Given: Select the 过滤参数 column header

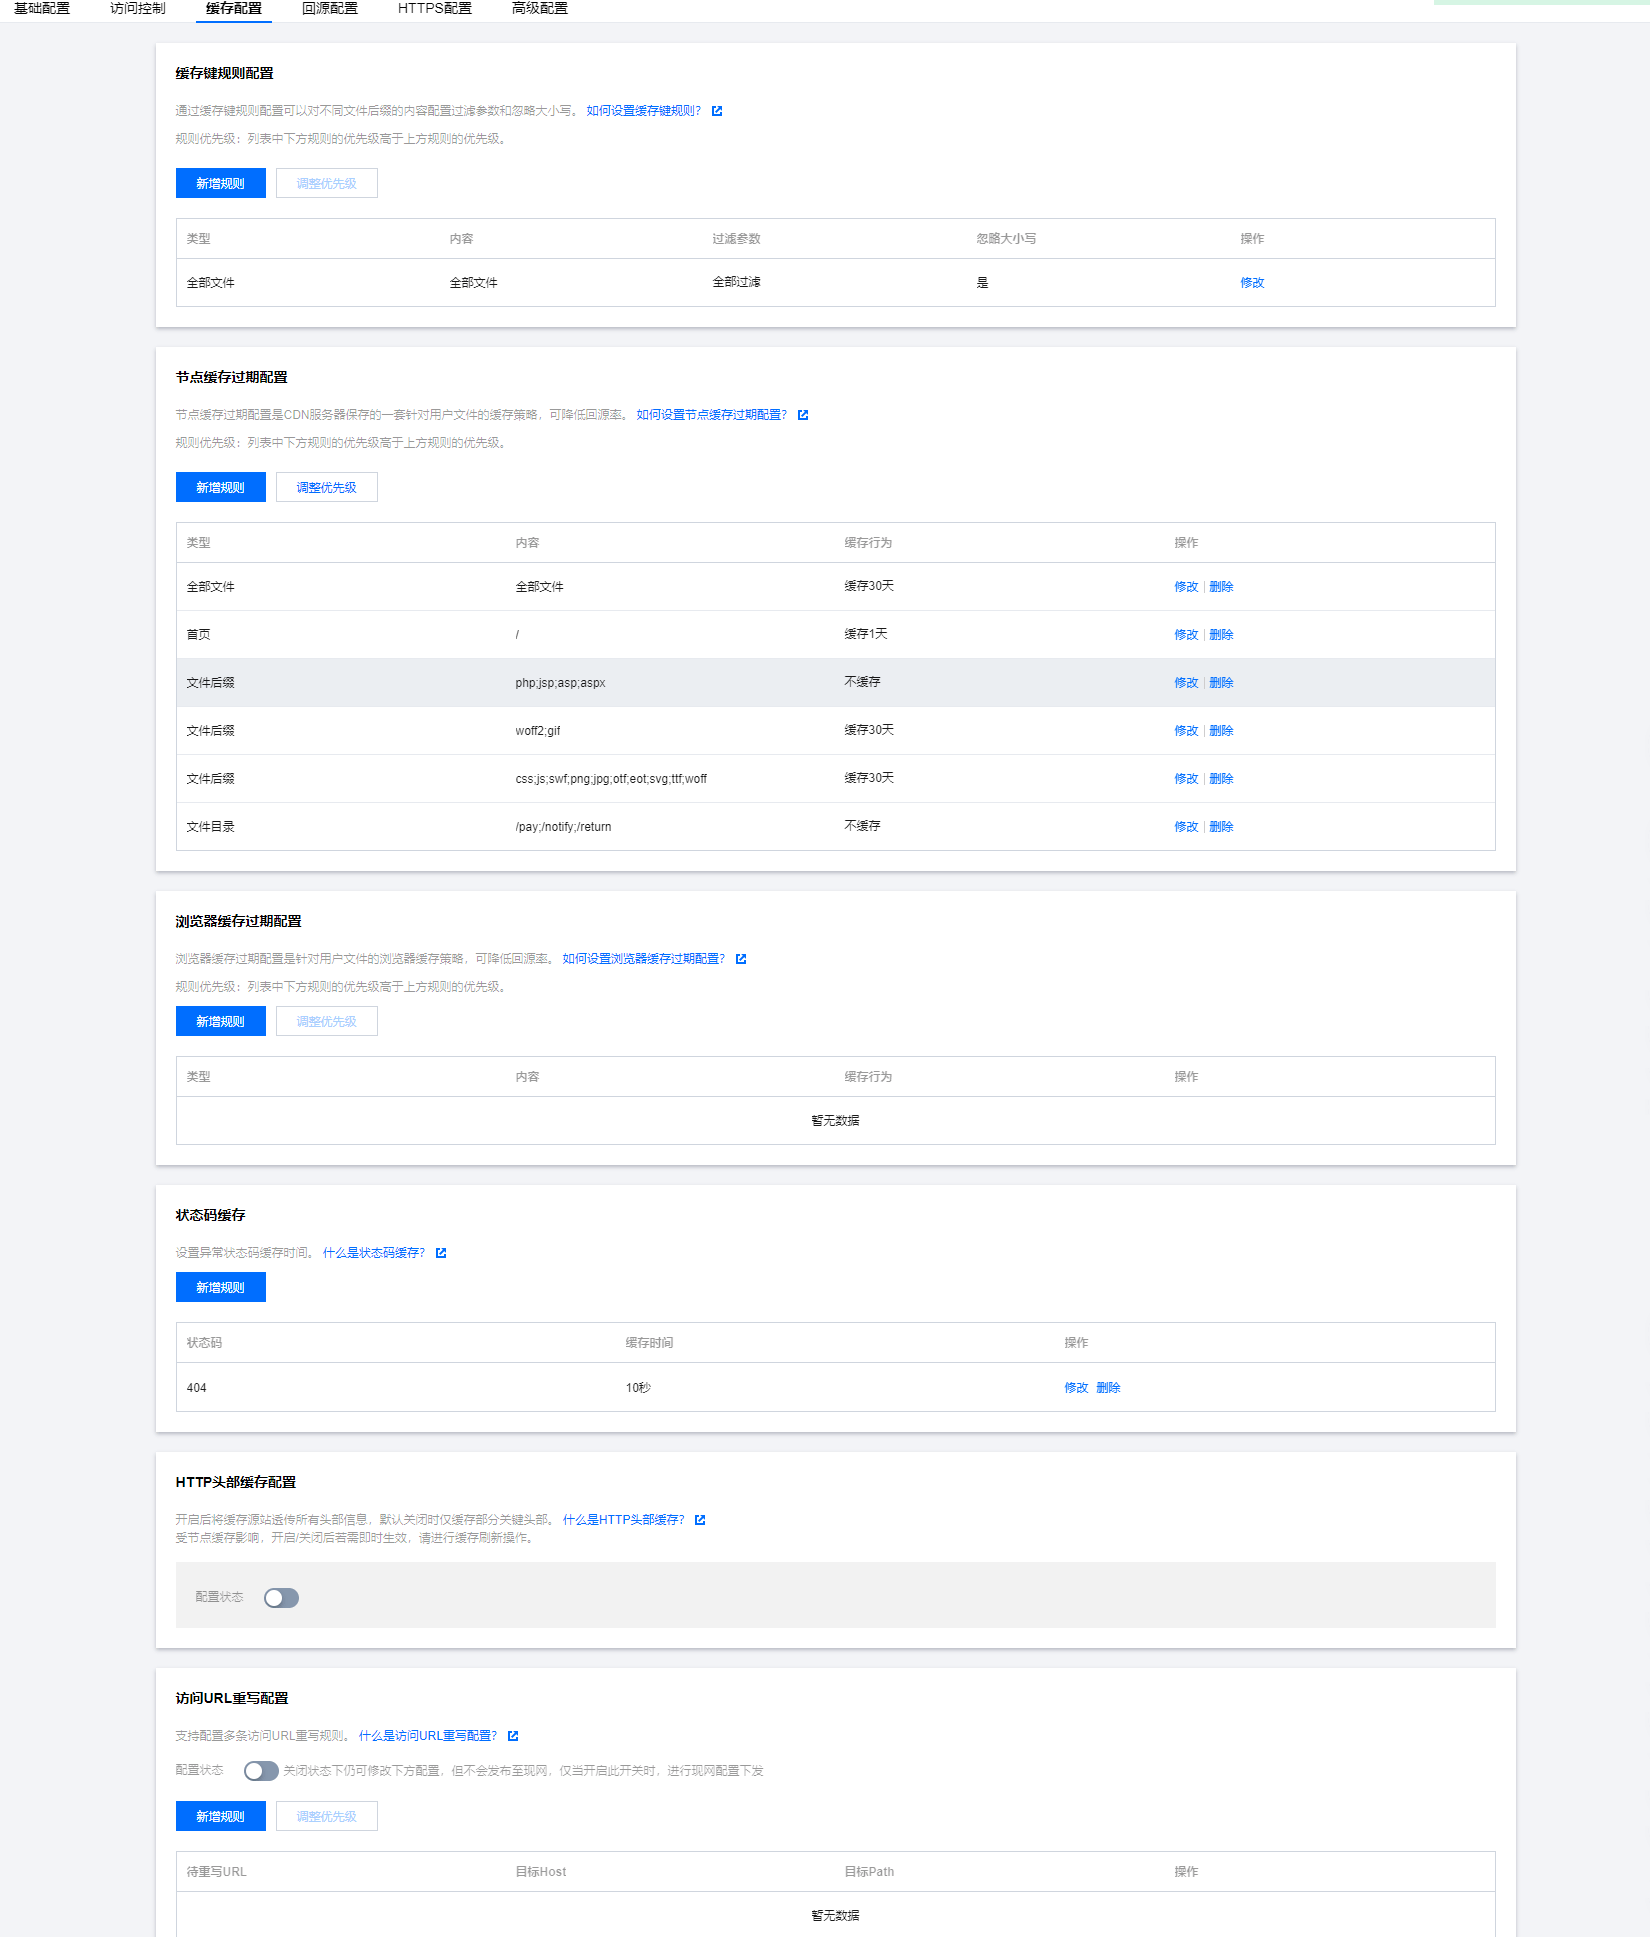Looking at the screenshot, I should click(736, 239).
